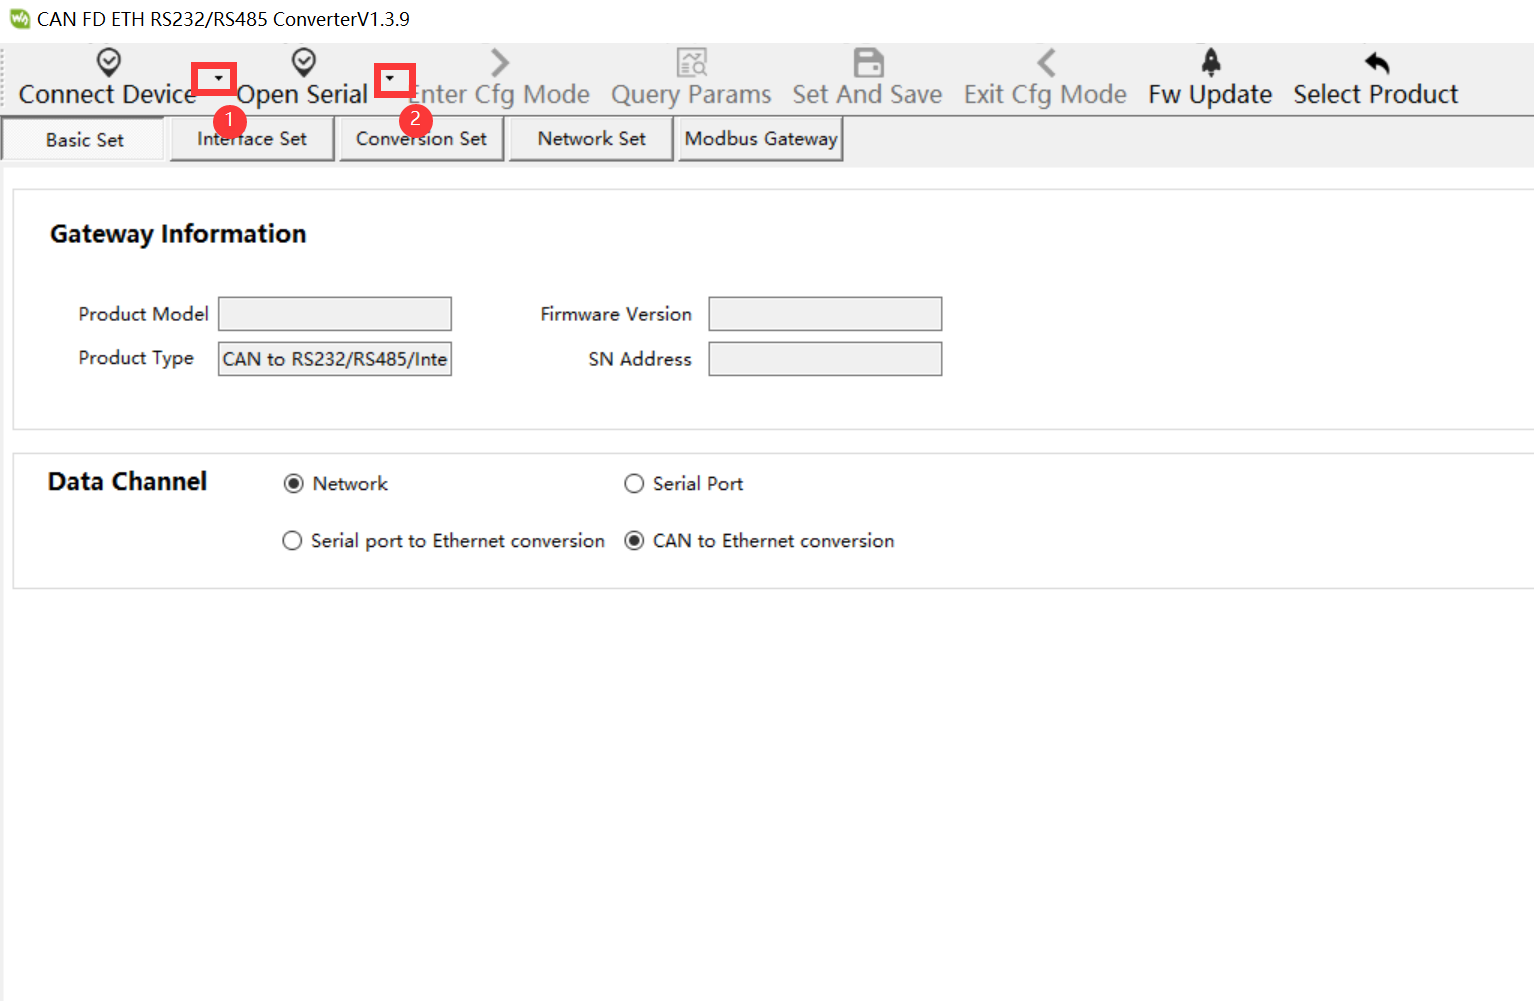Click the Product Model input field
The width and height of the screenshot is (1534, 1001).
pyautogui.click(x=335, y=314)
